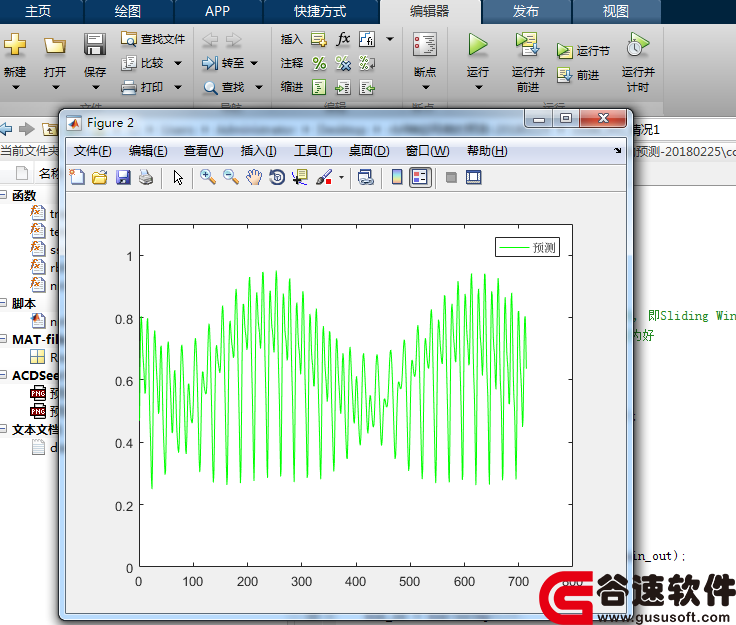Switch to the View (视图) tab
Screen dimensions: 736x625
[616, 11]
